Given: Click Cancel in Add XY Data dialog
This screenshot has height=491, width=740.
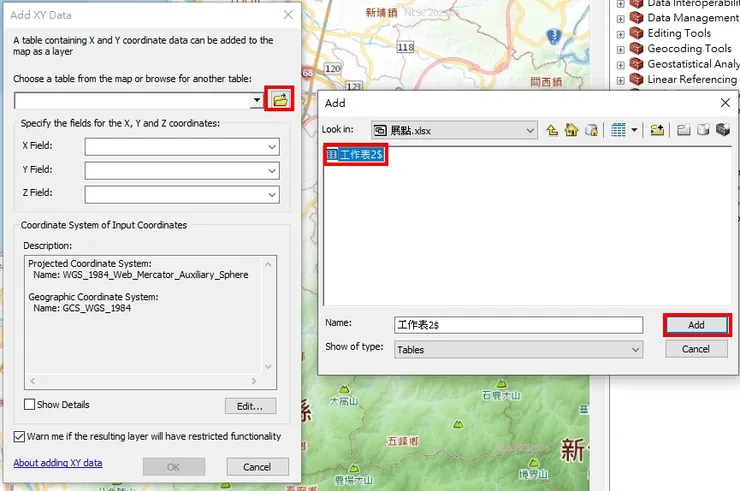Looking at the screenshot, I should click(x=257, y=467).
